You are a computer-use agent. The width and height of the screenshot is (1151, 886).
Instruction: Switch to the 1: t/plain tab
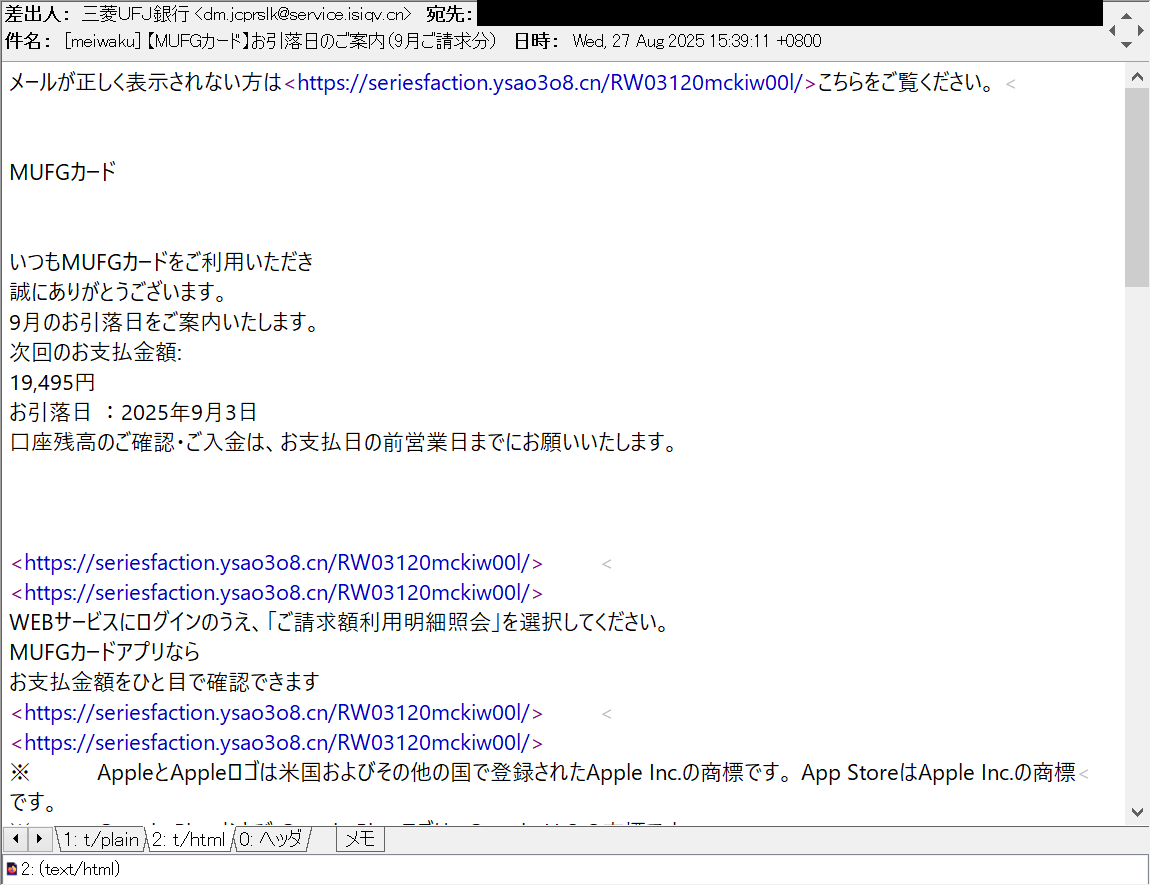tap(101, 839)
